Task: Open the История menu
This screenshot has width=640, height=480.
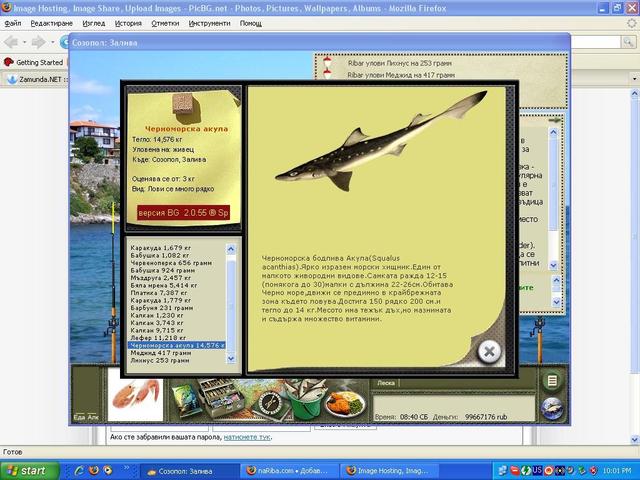Action: [128, 23]
